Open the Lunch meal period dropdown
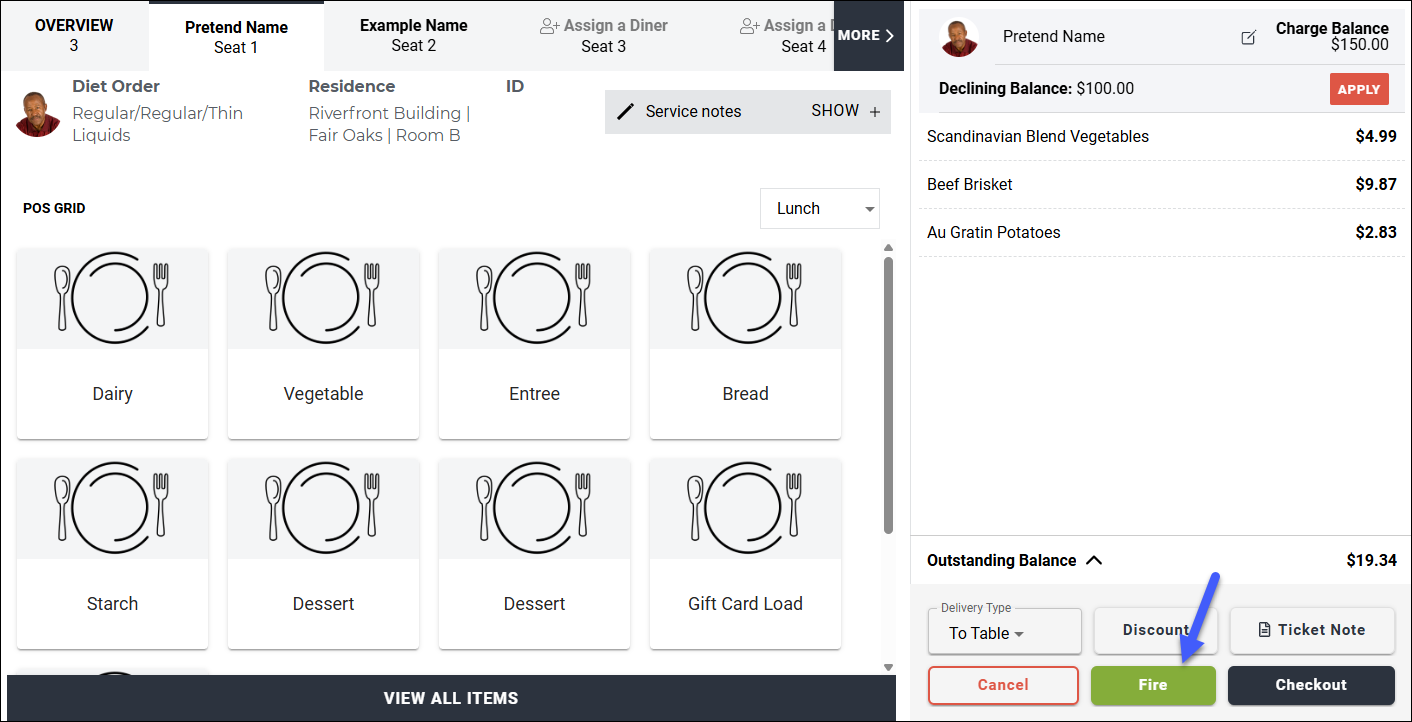The image size is (1412, 722). pyautogui.click(x=820, y=209)
